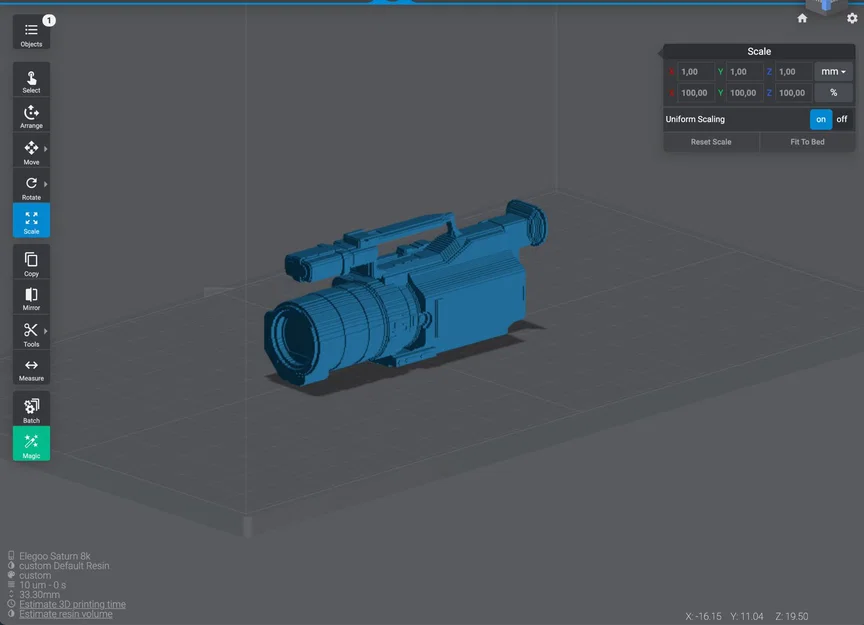Click the 33.30mm height value
Screen dimensions: 864x625
pyautogui.click(x=39, y=595)
